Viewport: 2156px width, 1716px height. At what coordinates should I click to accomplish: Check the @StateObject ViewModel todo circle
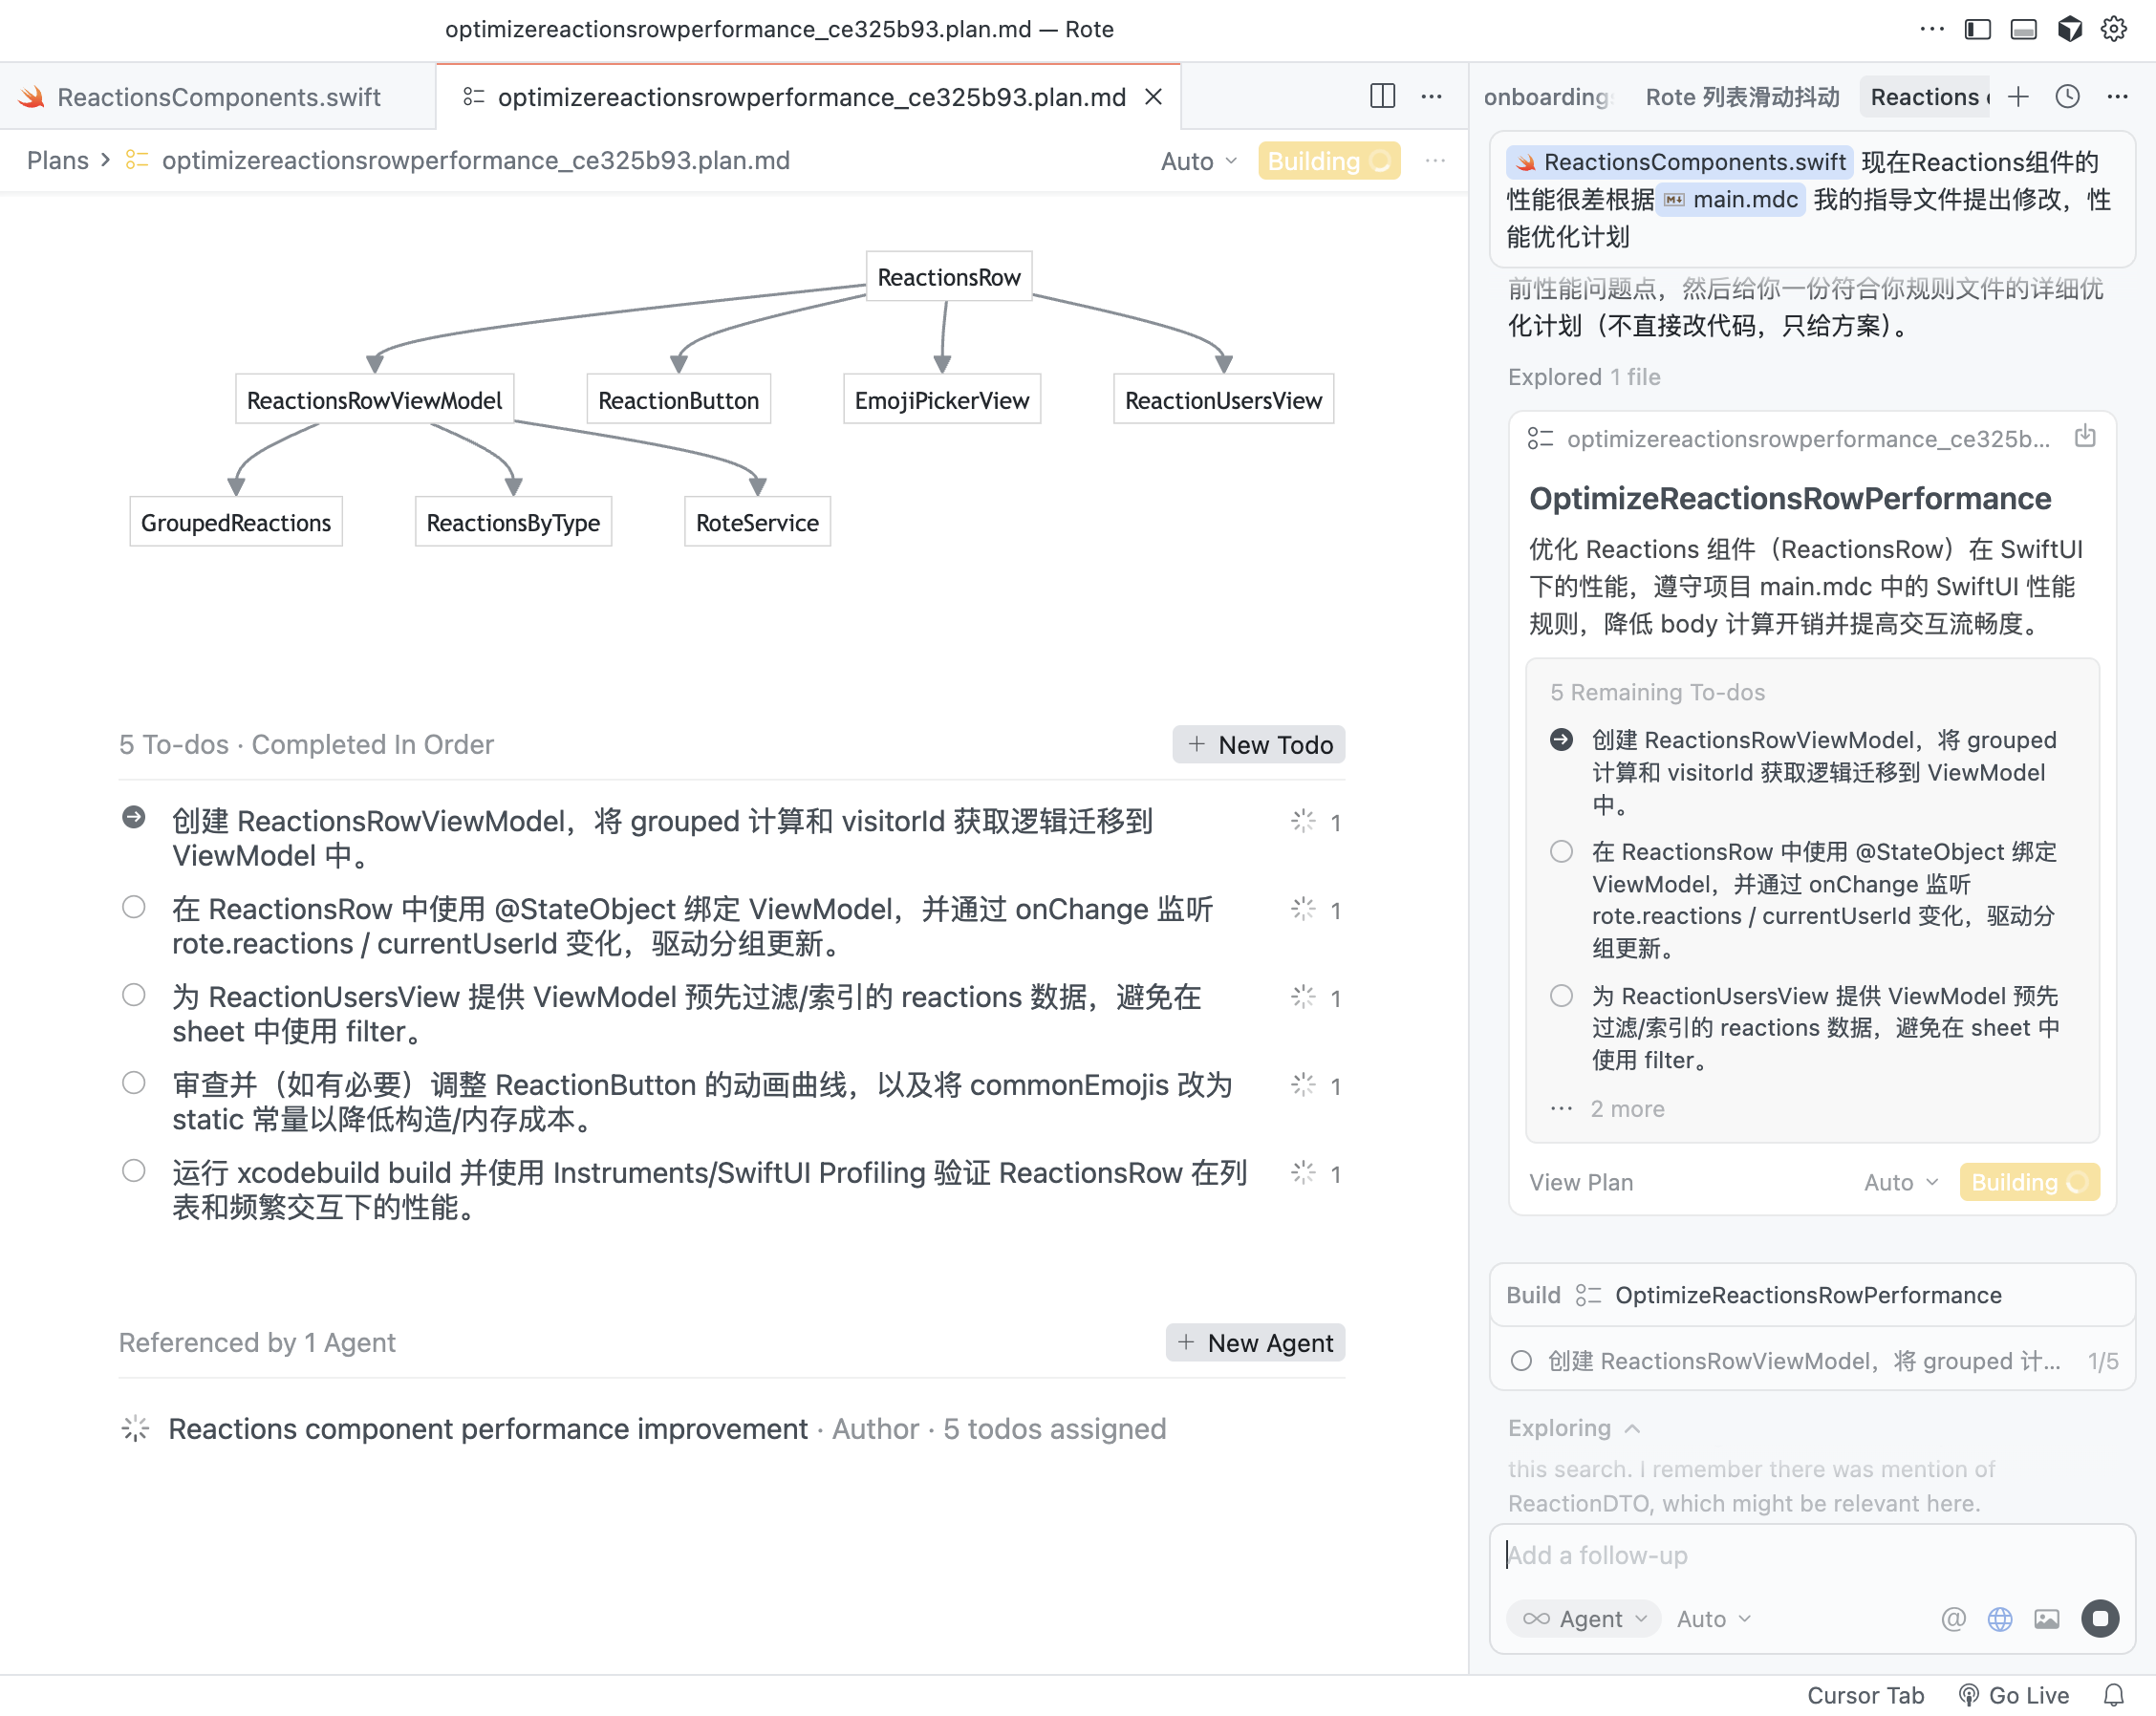[133, 907]
